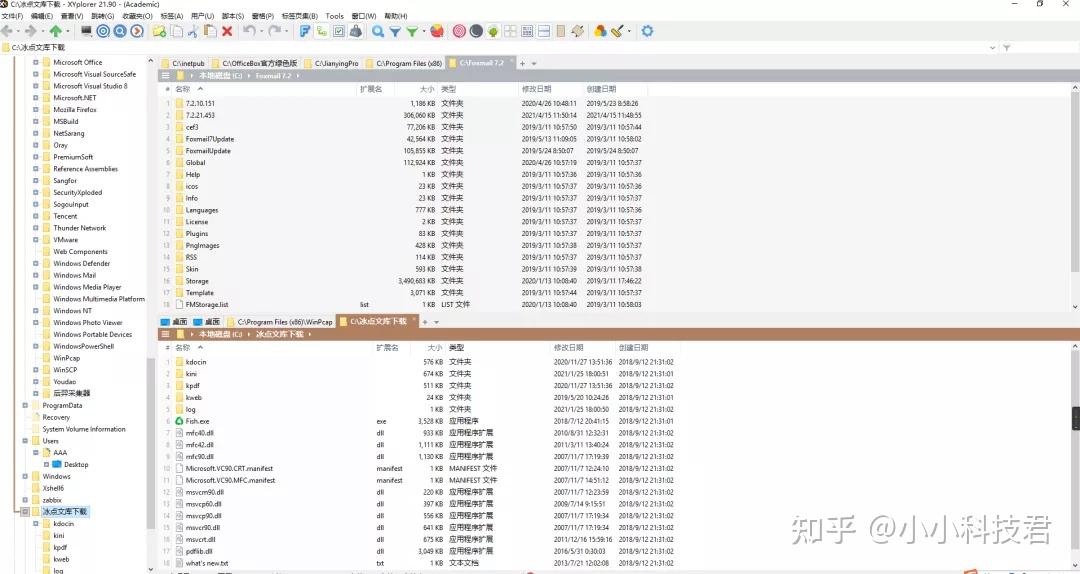Click the computer monitor toolbar icon
Screen dimensions: 1080x574
tap(86, 31)
